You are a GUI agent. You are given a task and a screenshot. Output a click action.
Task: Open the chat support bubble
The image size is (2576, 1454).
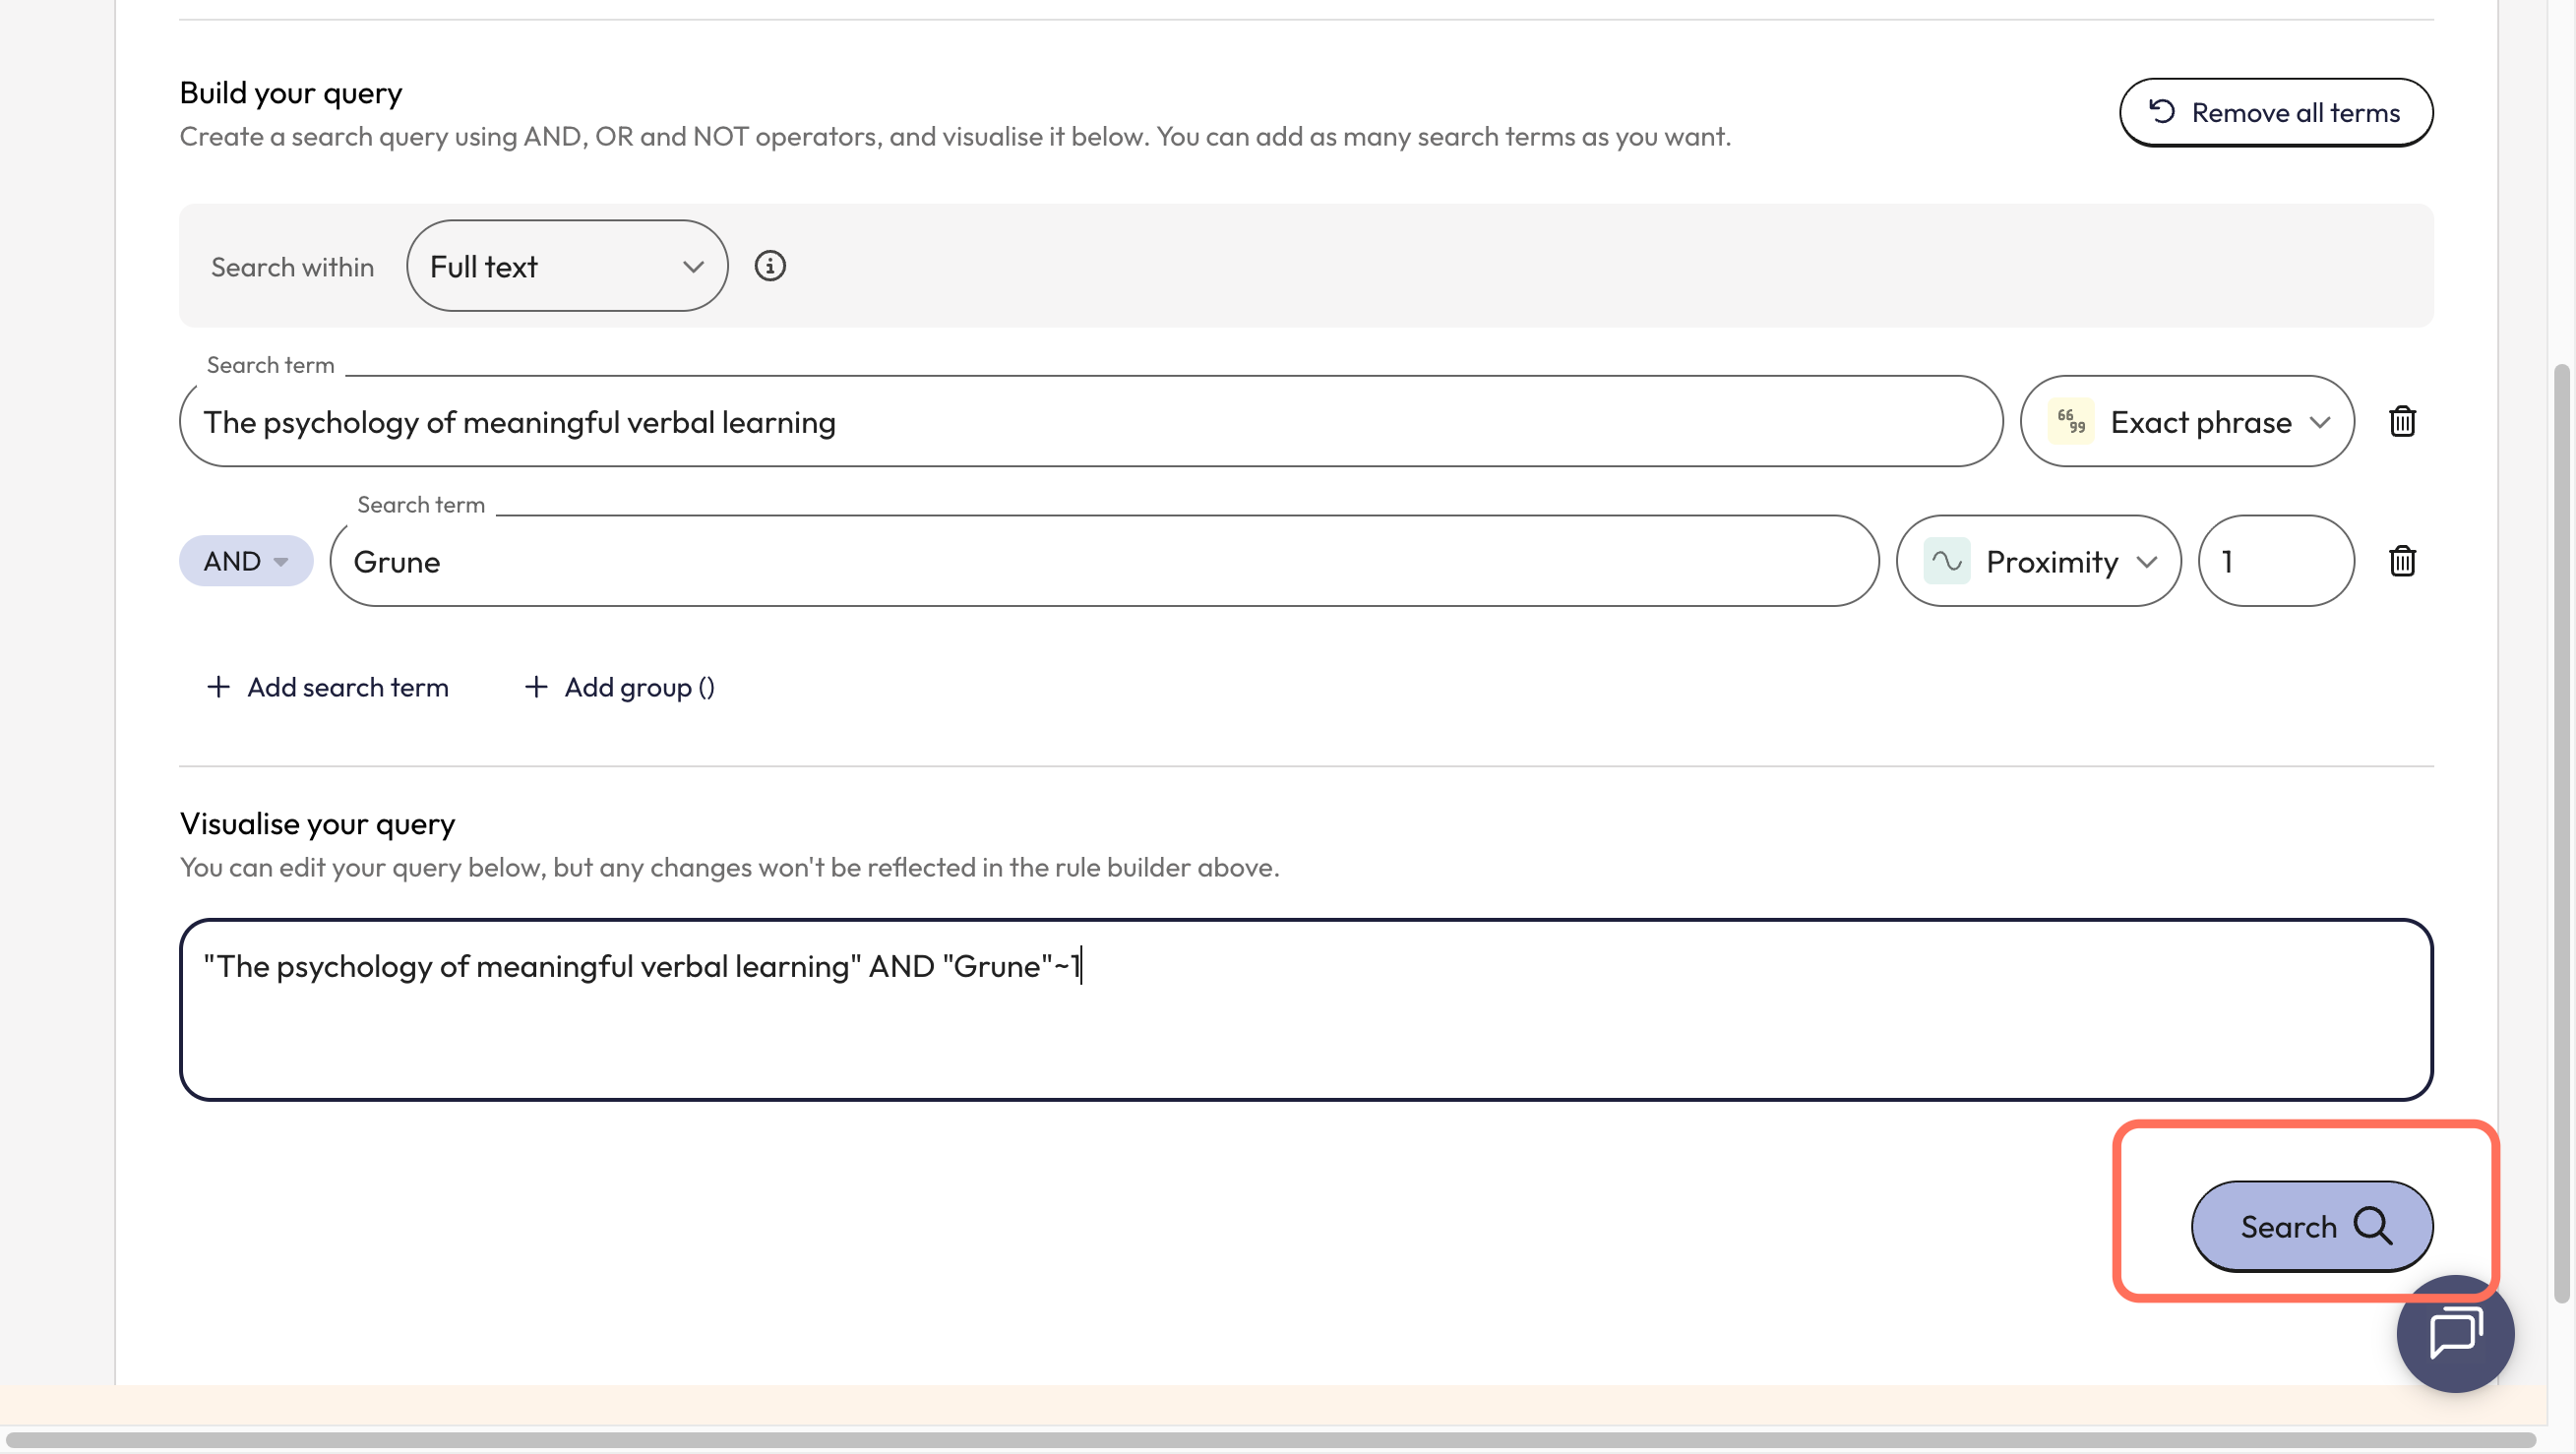(x=2454, y=1333)
